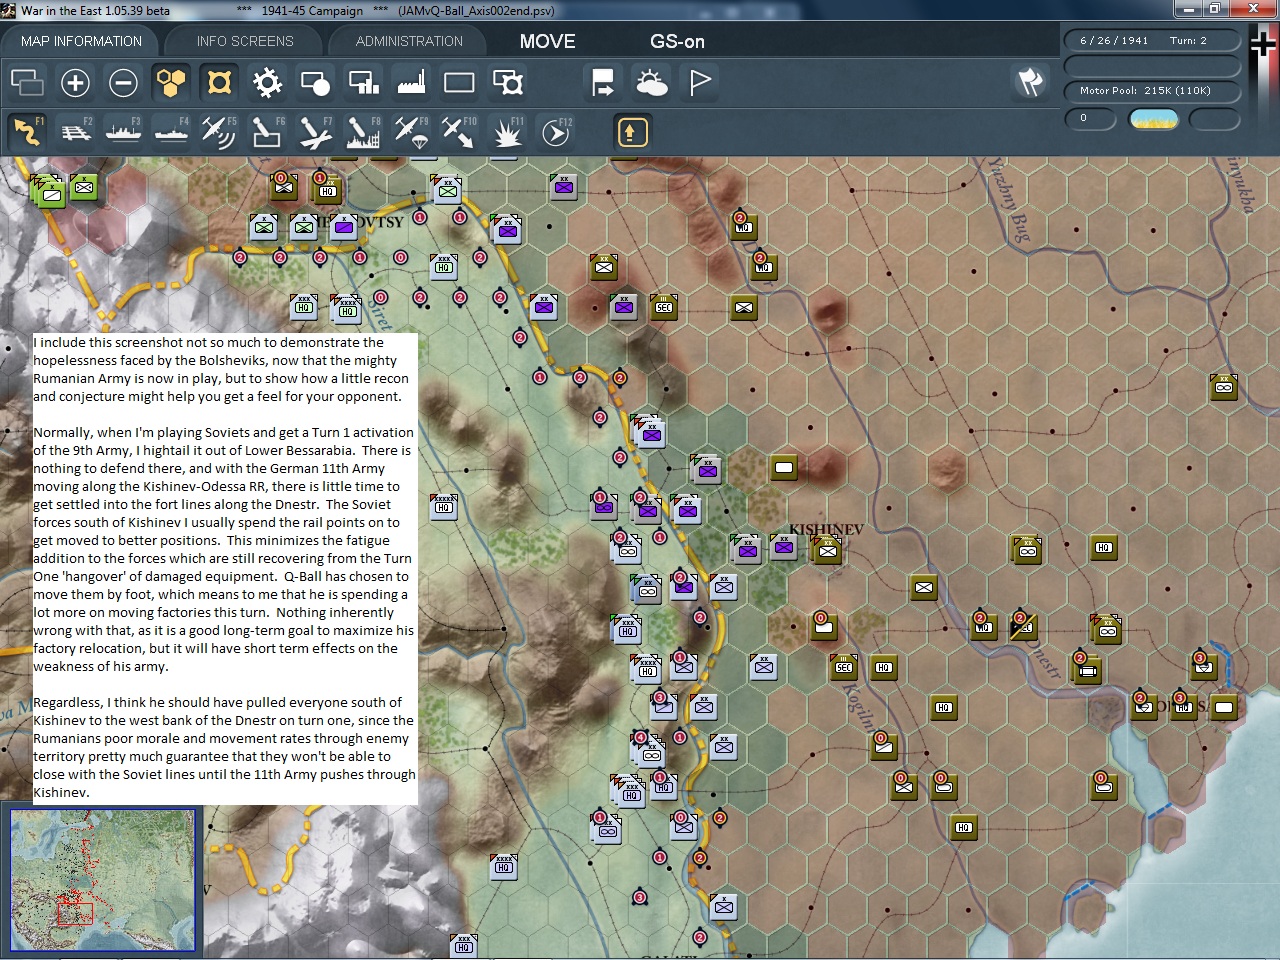The height and width of the screenshot is (960, 1280).
Task: Select the F9 air transport mode
Action: [x=411, y=131]
